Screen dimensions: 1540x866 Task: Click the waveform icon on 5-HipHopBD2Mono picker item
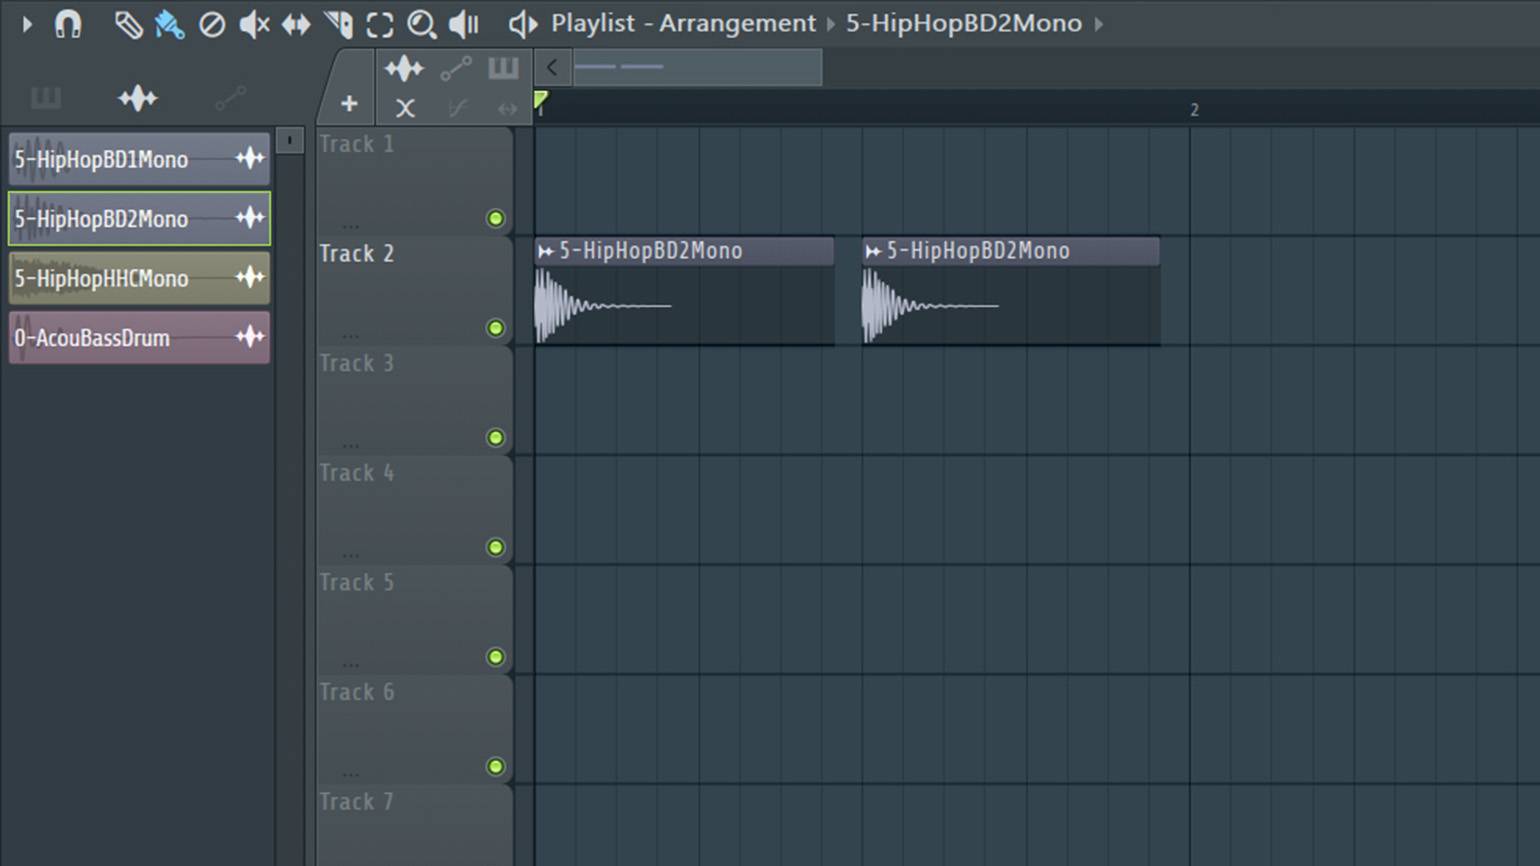coord(250,217)
